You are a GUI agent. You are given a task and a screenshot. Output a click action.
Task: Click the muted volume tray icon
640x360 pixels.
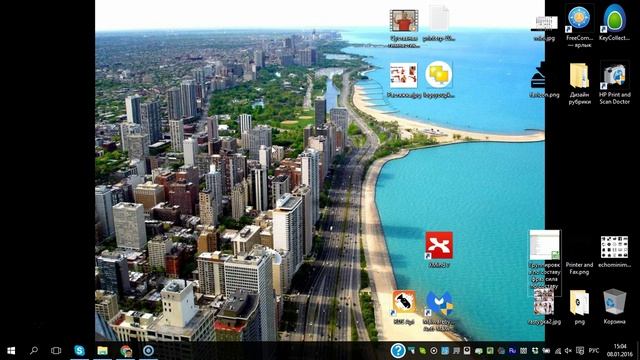tap(568, 351)
